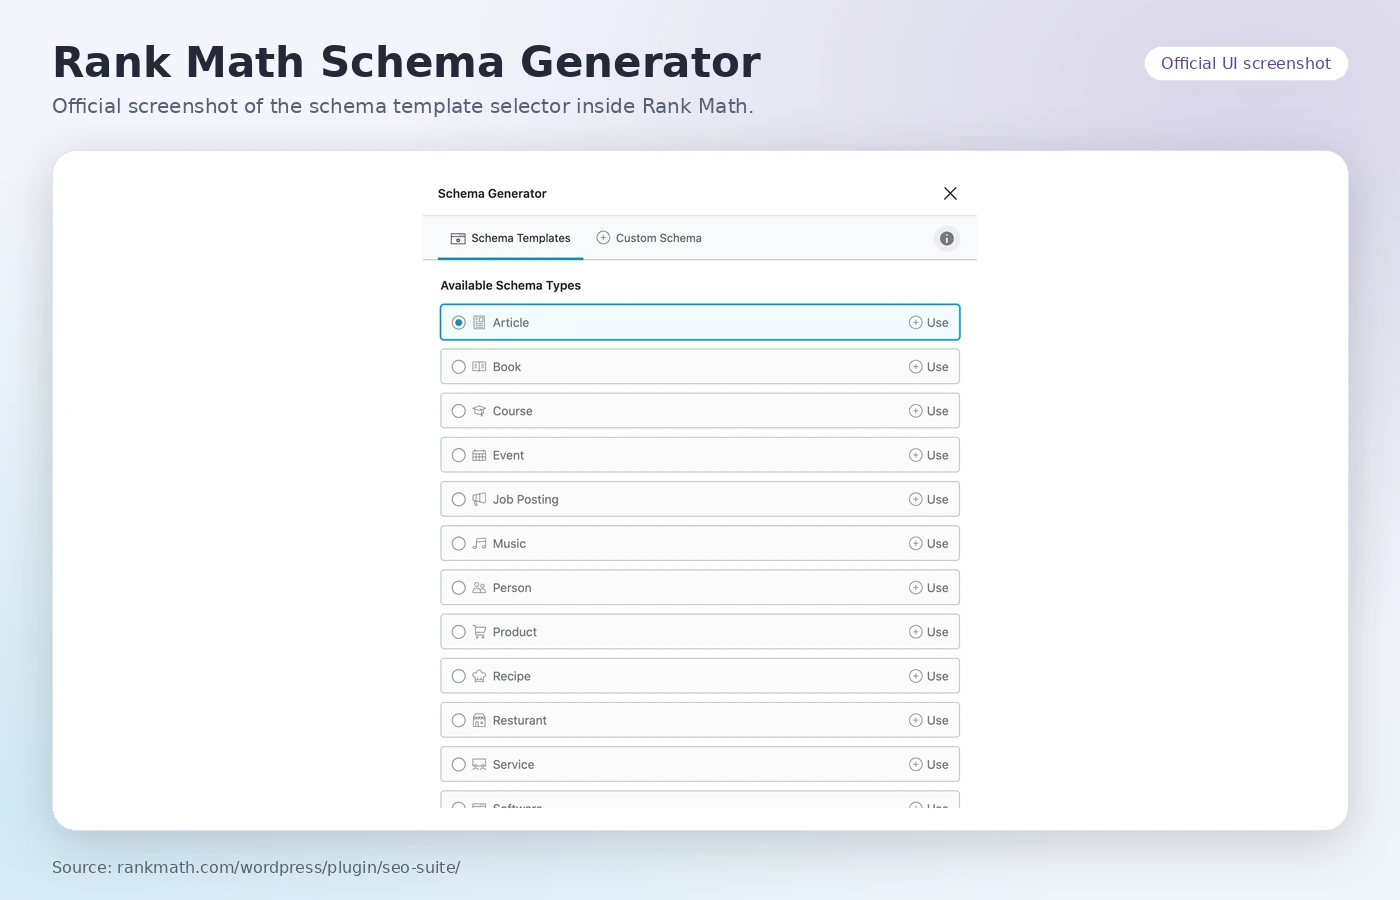Screen dimensions: 1400x900
Task: Select the Article radio button
Action: point(458,322)
